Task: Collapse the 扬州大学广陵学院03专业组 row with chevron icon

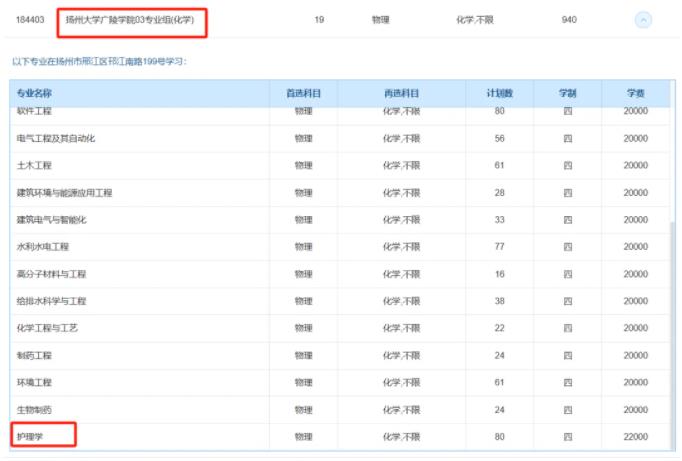Action: (643, 20)
